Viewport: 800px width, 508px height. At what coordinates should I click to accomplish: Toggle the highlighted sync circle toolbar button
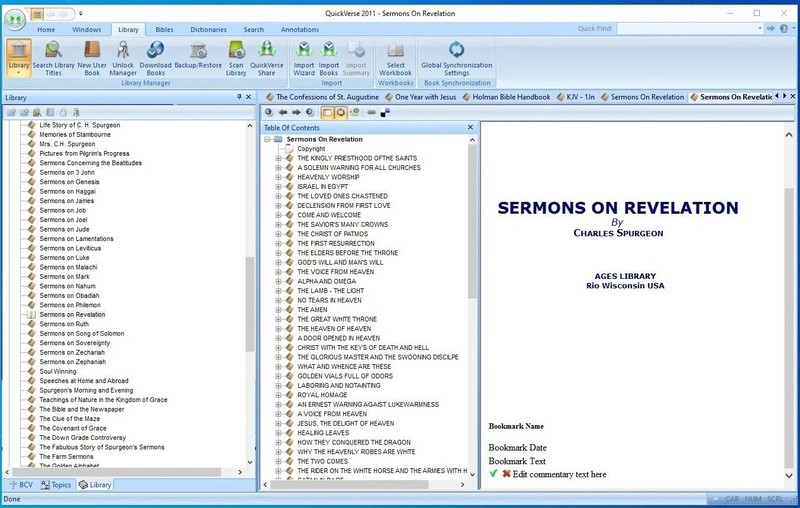[340, 112]
